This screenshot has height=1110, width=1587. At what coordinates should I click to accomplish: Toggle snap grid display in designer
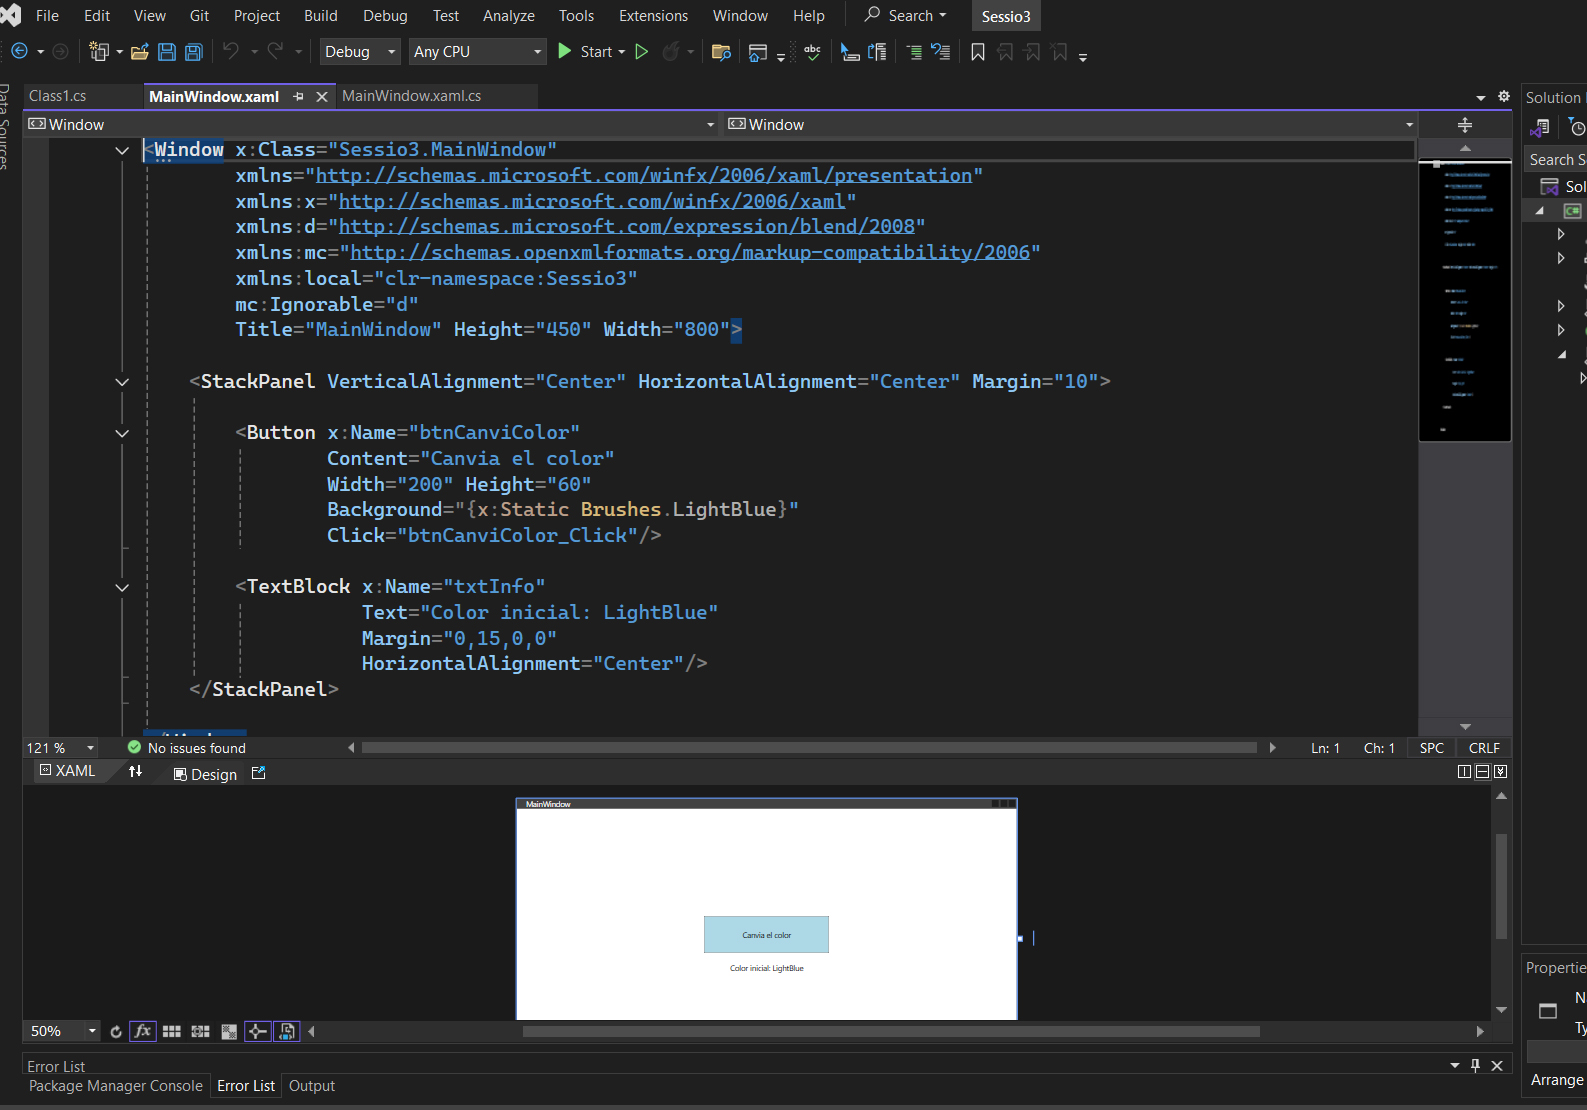172,1031
